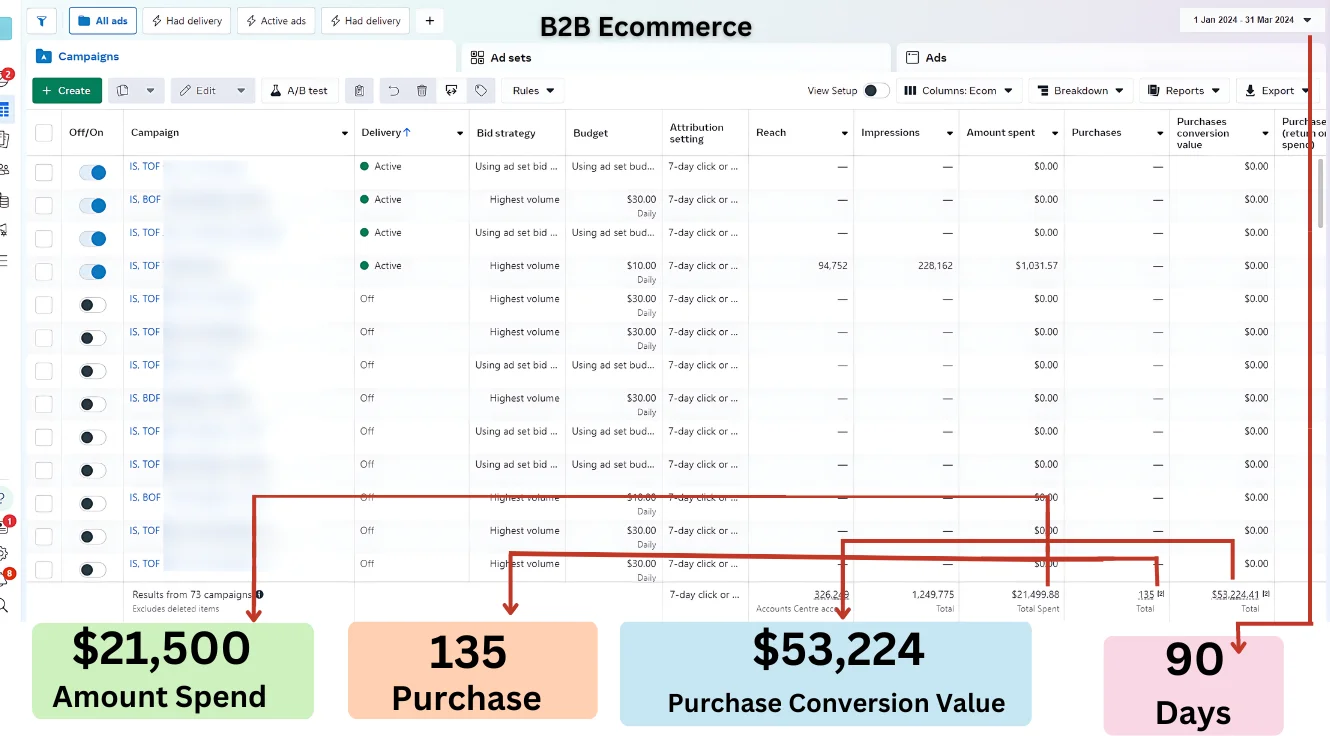Open the Reports dropdown
Image resolution: width=1330 pixels, height=736 pixels.
point(1185,91)
